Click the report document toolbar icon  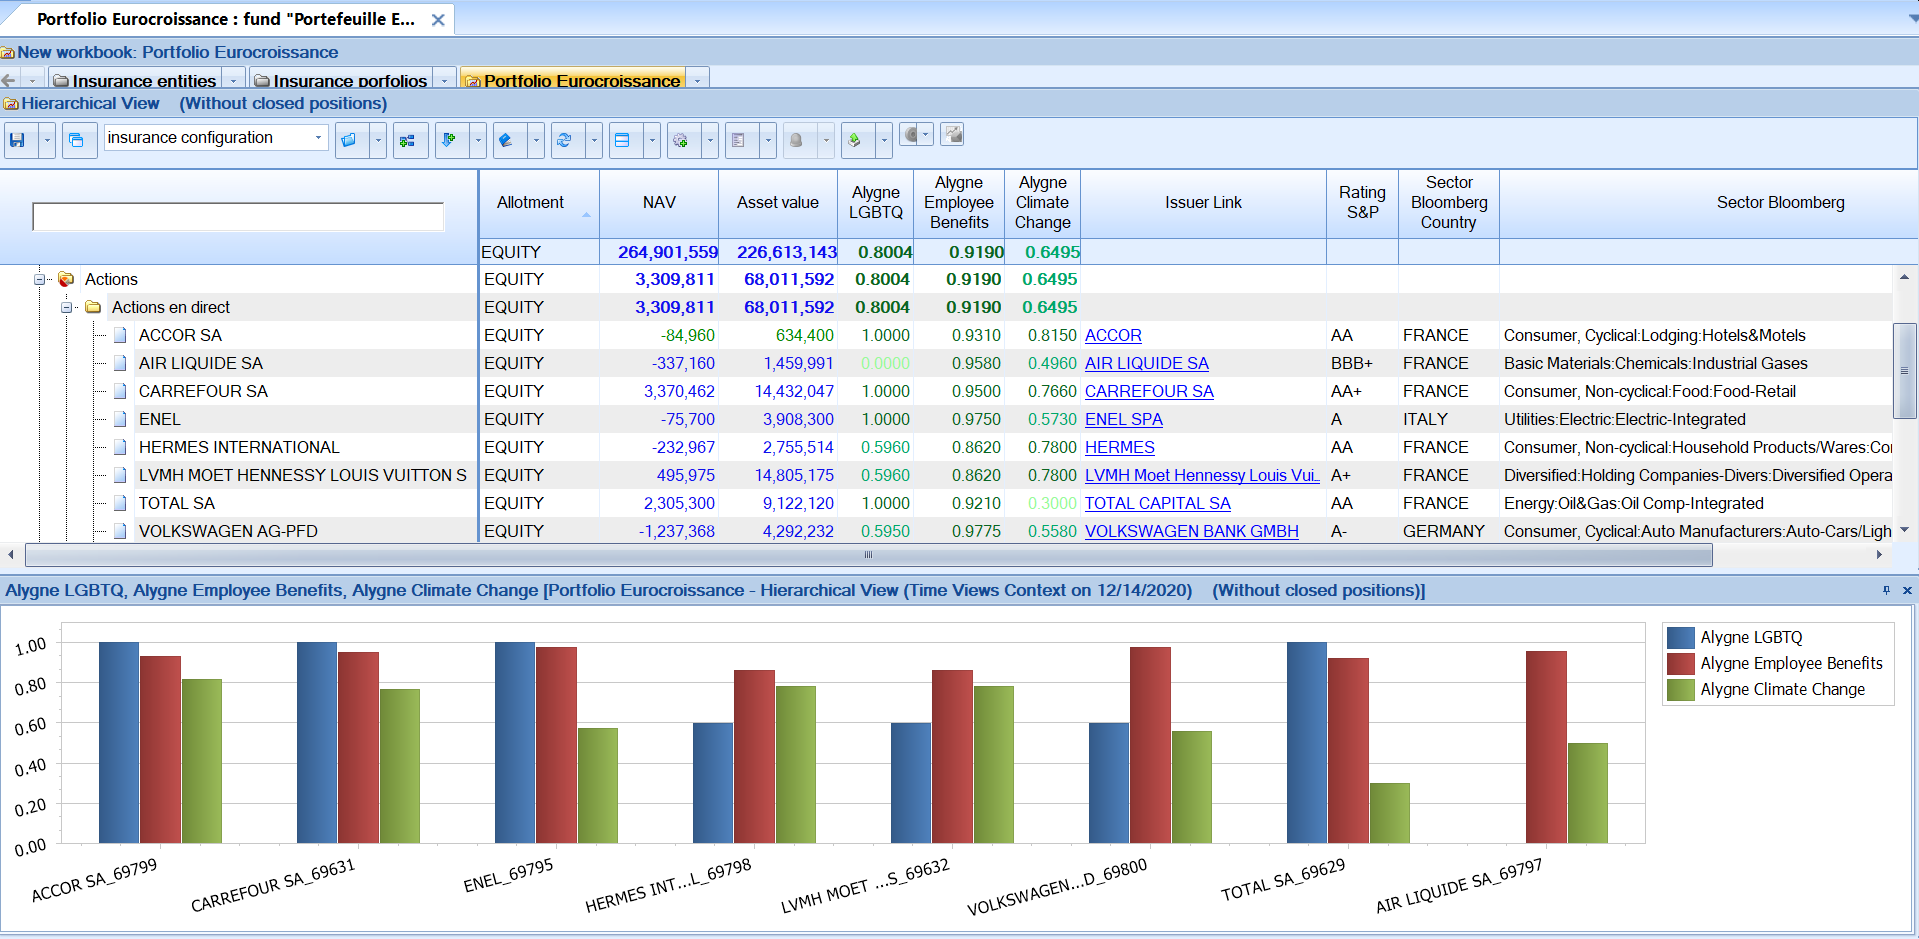pyautogui.click(x=738, y=140)
